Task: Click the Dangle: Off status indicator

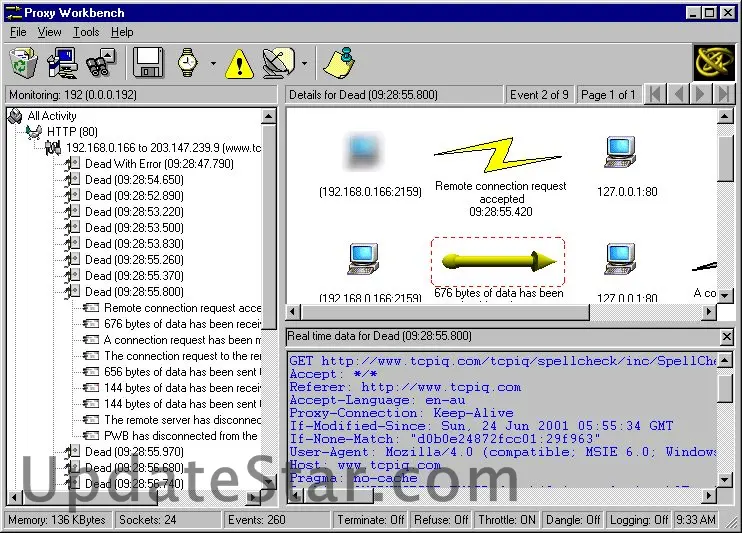Action: [573, 520]
